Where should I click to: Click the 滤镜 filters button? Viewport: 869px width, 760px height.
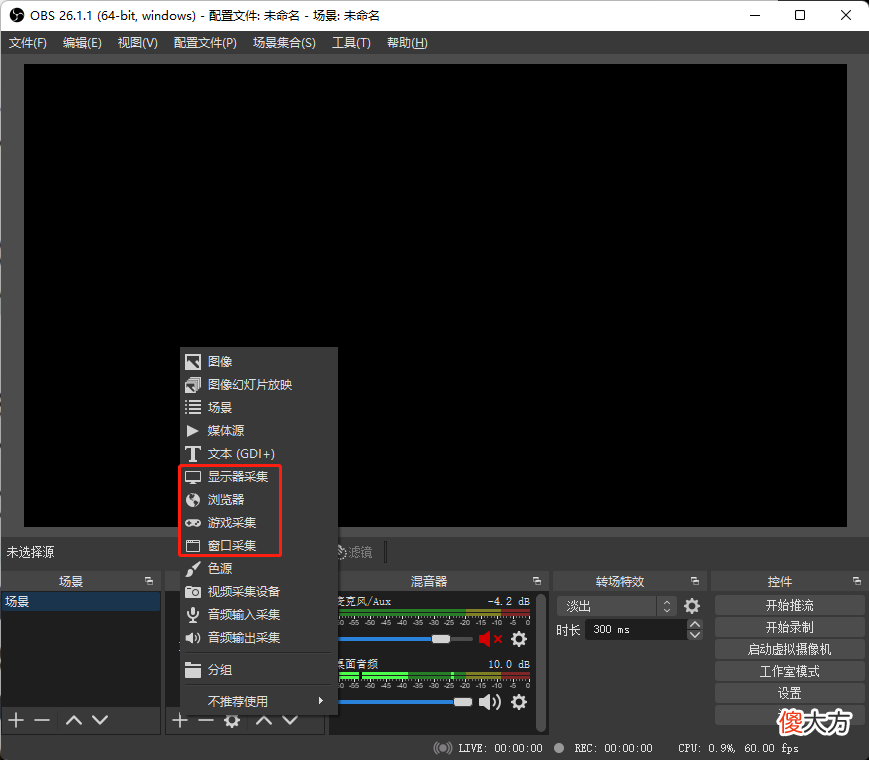click(x=355, y=552)
